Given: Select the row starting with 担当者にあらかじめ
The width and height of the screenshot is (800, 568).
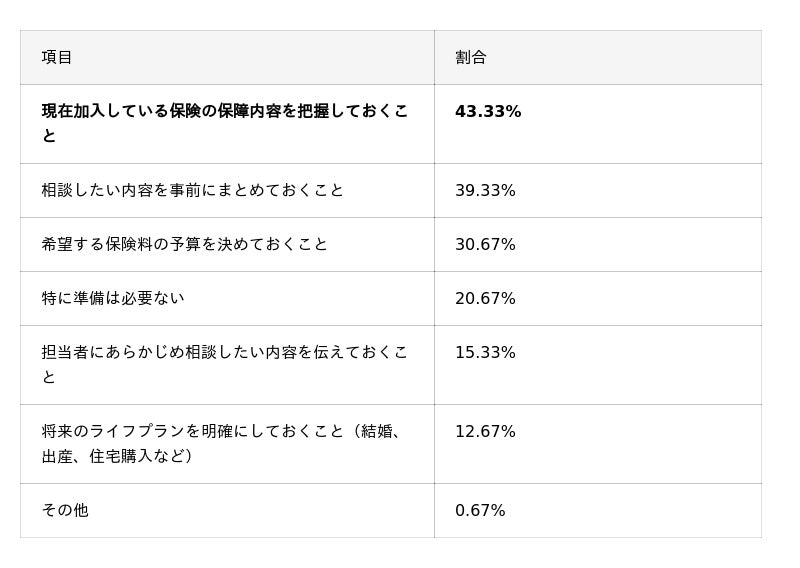Looking at the screenshot, I should click(225, 353).
